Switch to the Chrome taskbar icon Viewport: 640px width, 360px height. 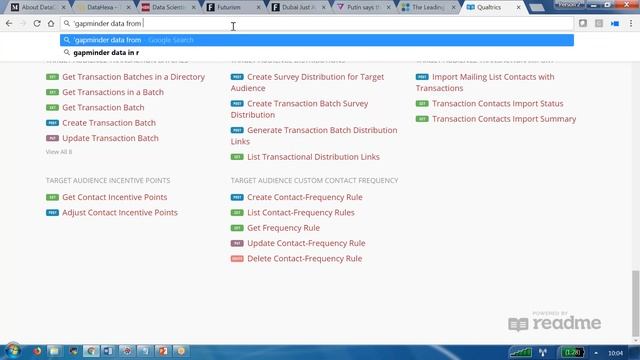pos(91,351)
